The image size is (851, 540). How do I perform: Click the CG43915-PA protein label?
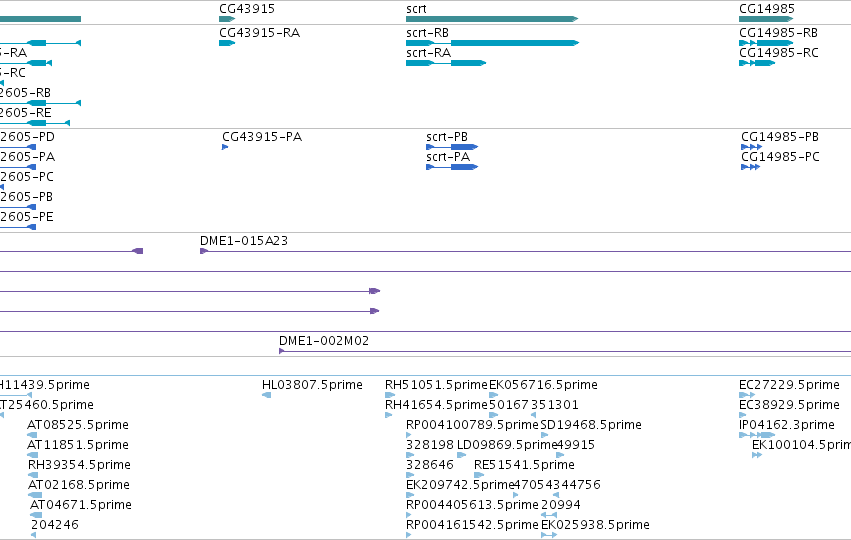[x=262, y=137]
